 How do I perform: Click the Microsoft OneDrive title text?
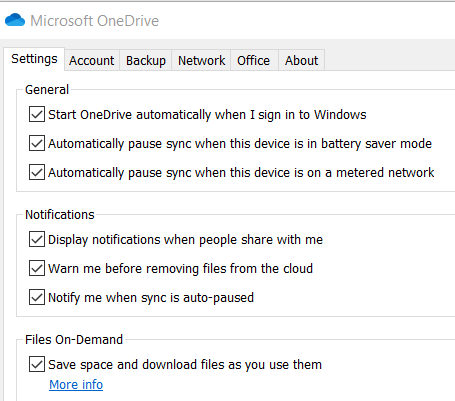pyautogui.click(x=94, y=21)
